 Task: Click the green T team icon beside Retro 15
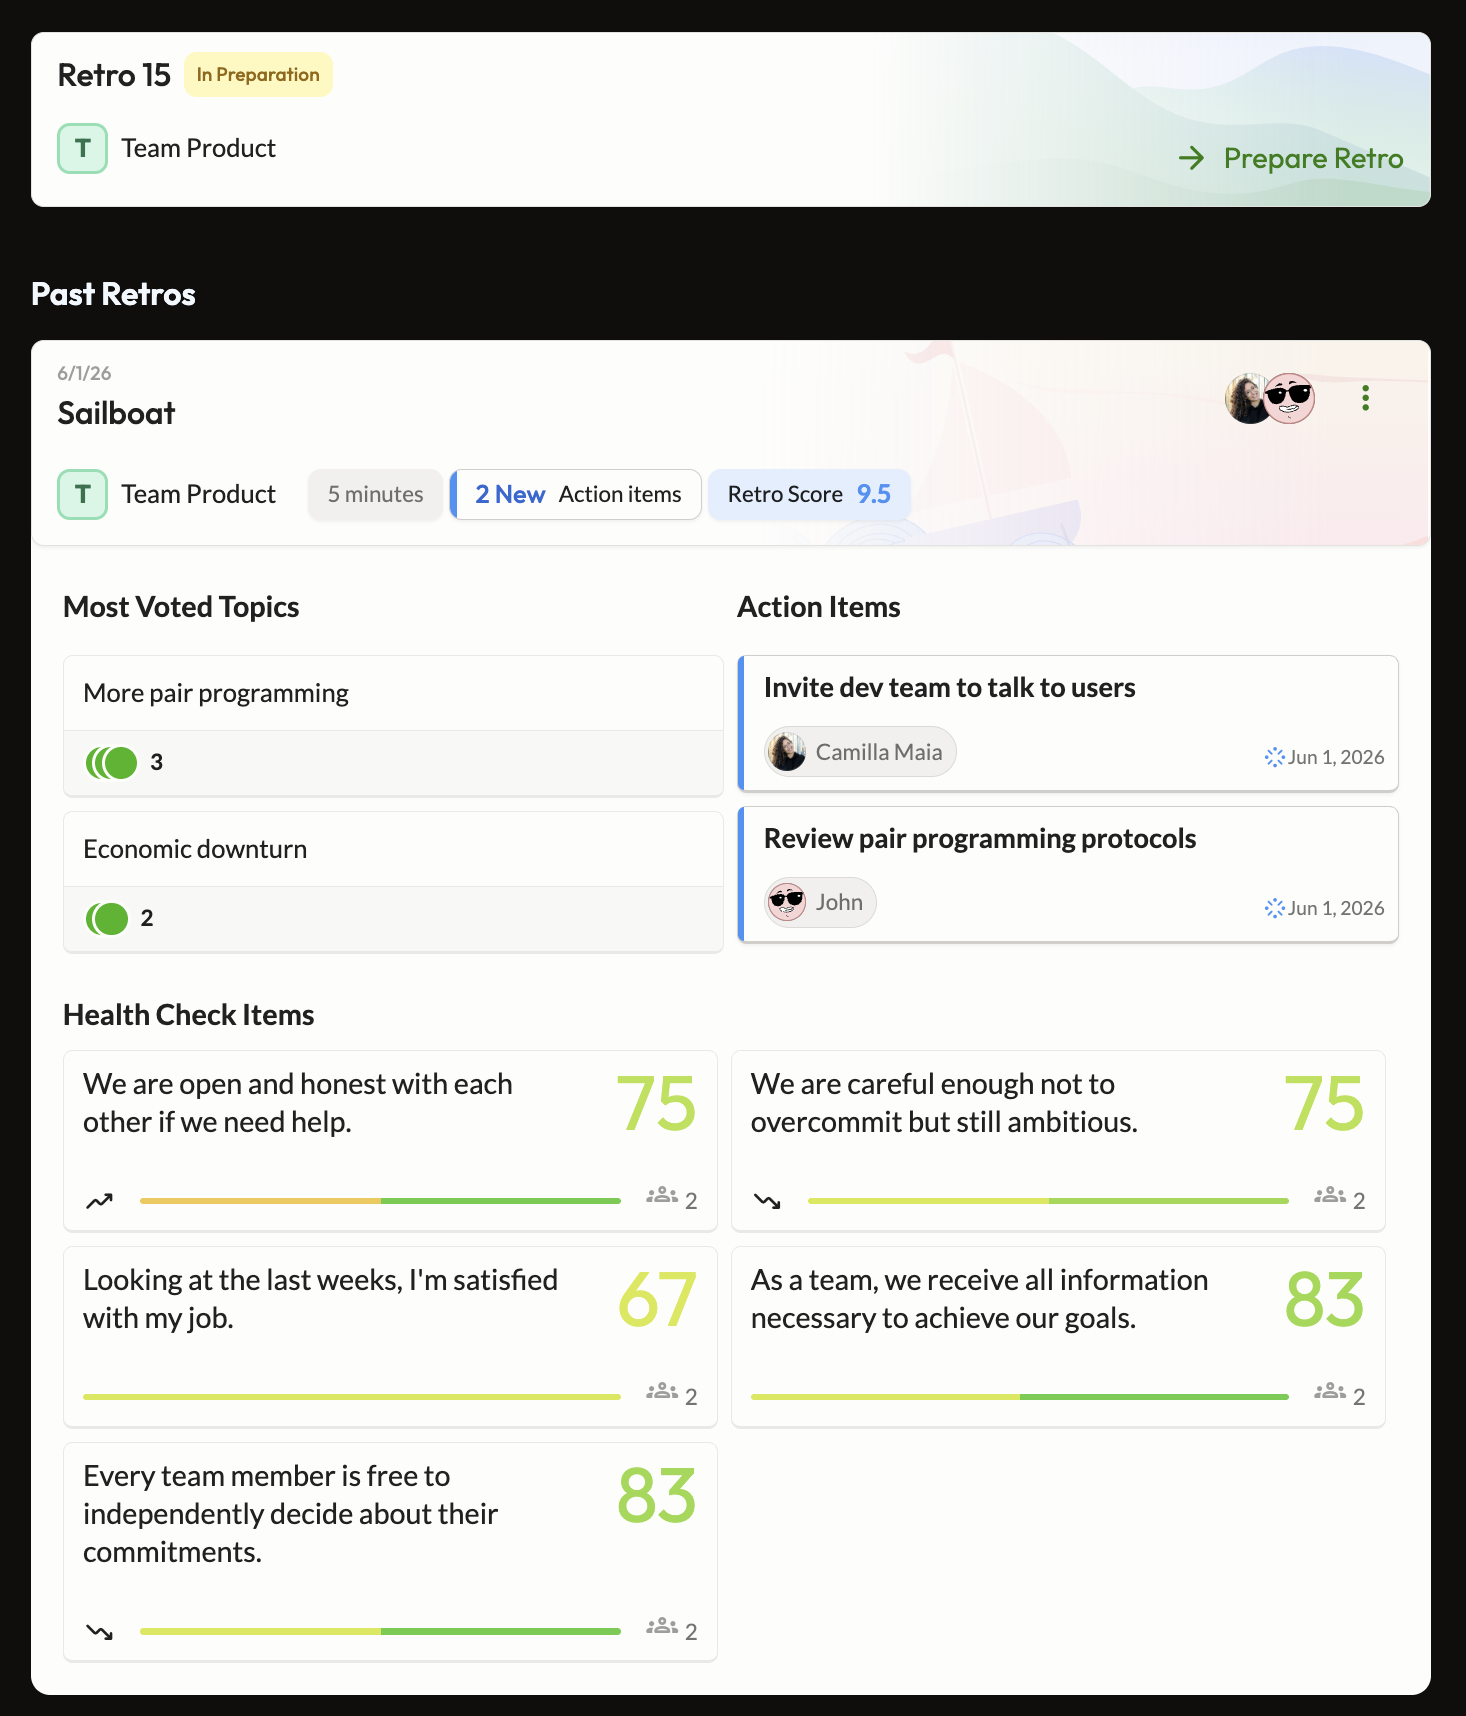coord(82,148)
